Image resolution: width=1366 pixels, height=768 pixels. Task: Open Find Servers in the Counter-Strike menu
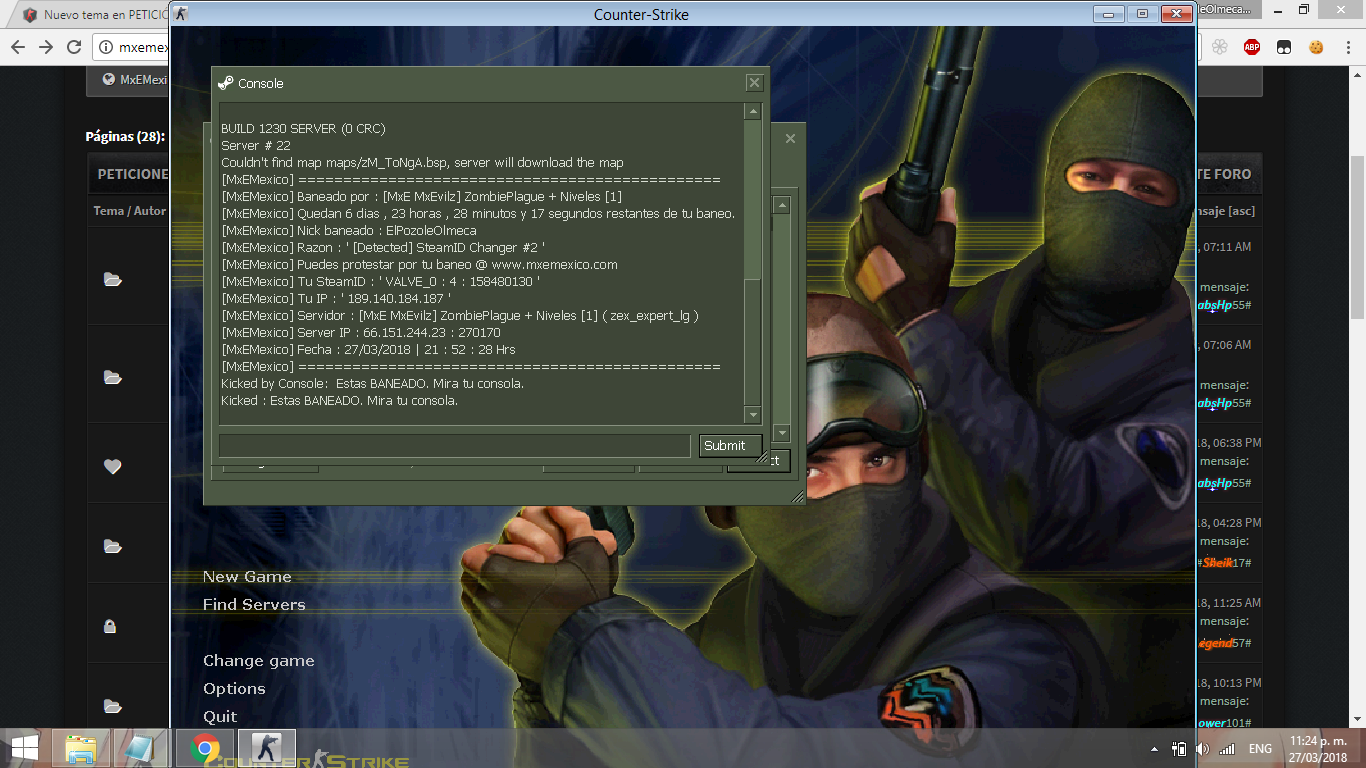254,605
